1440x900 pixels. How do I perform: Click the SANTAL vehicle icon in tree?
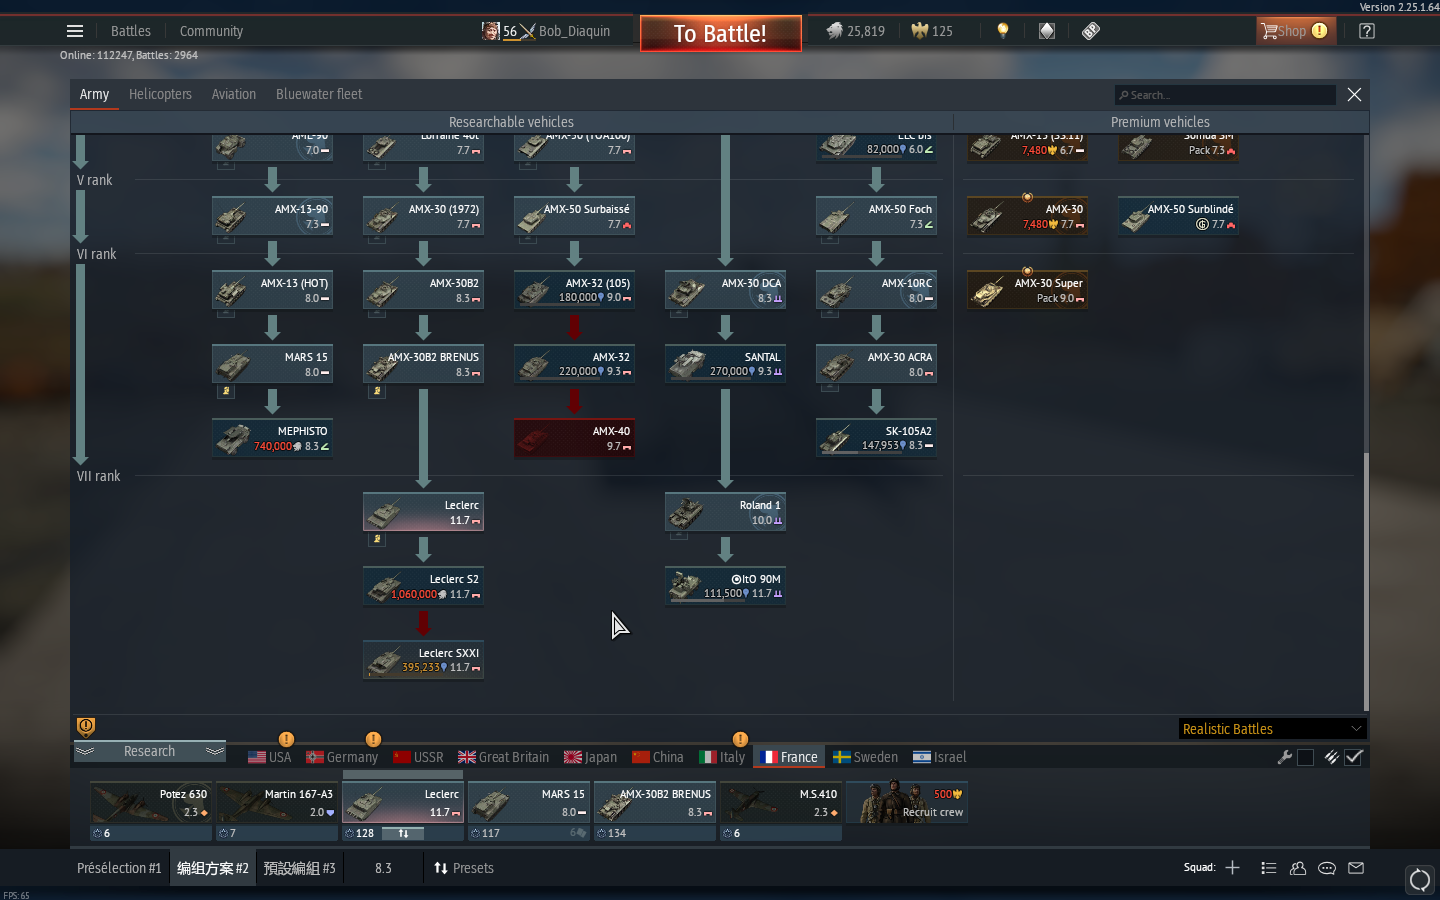[687, 365]
